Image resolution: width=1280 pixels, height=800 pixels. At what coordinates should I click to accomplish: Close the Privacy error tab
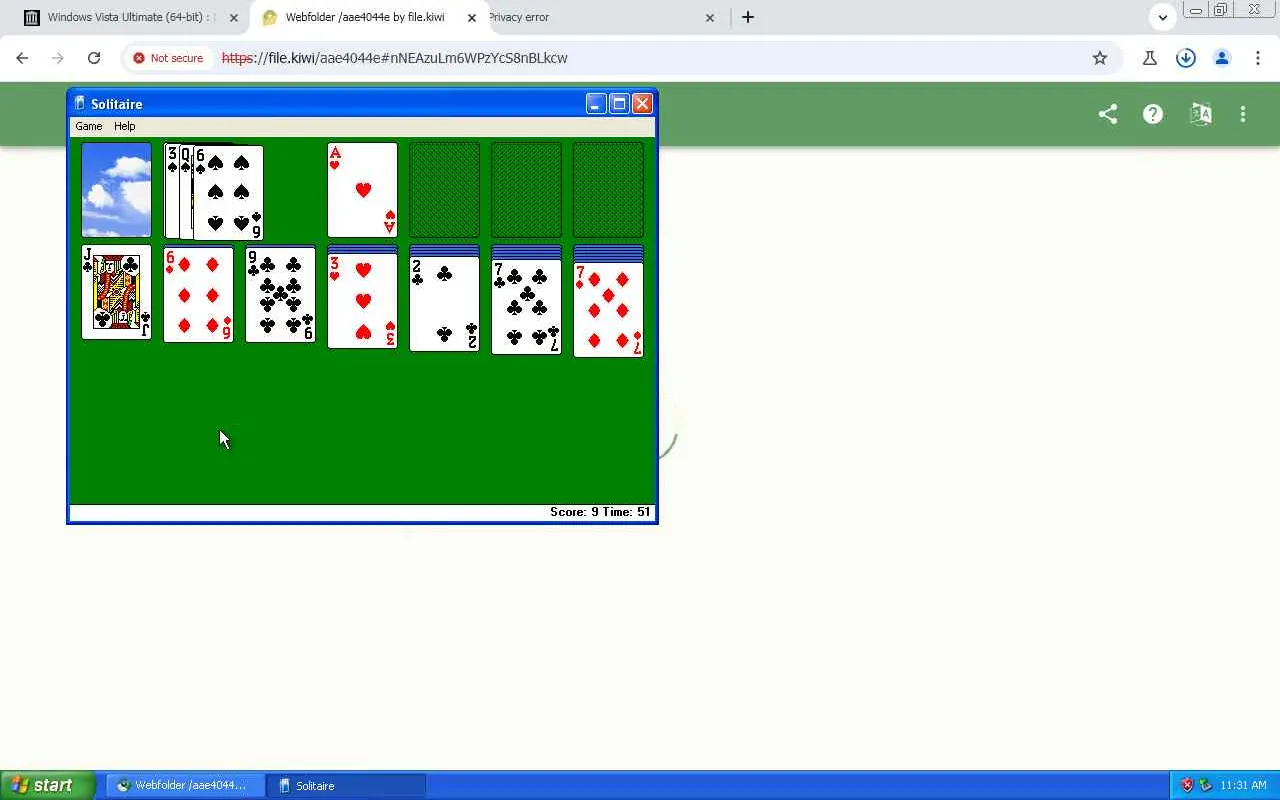click(710, 17)
